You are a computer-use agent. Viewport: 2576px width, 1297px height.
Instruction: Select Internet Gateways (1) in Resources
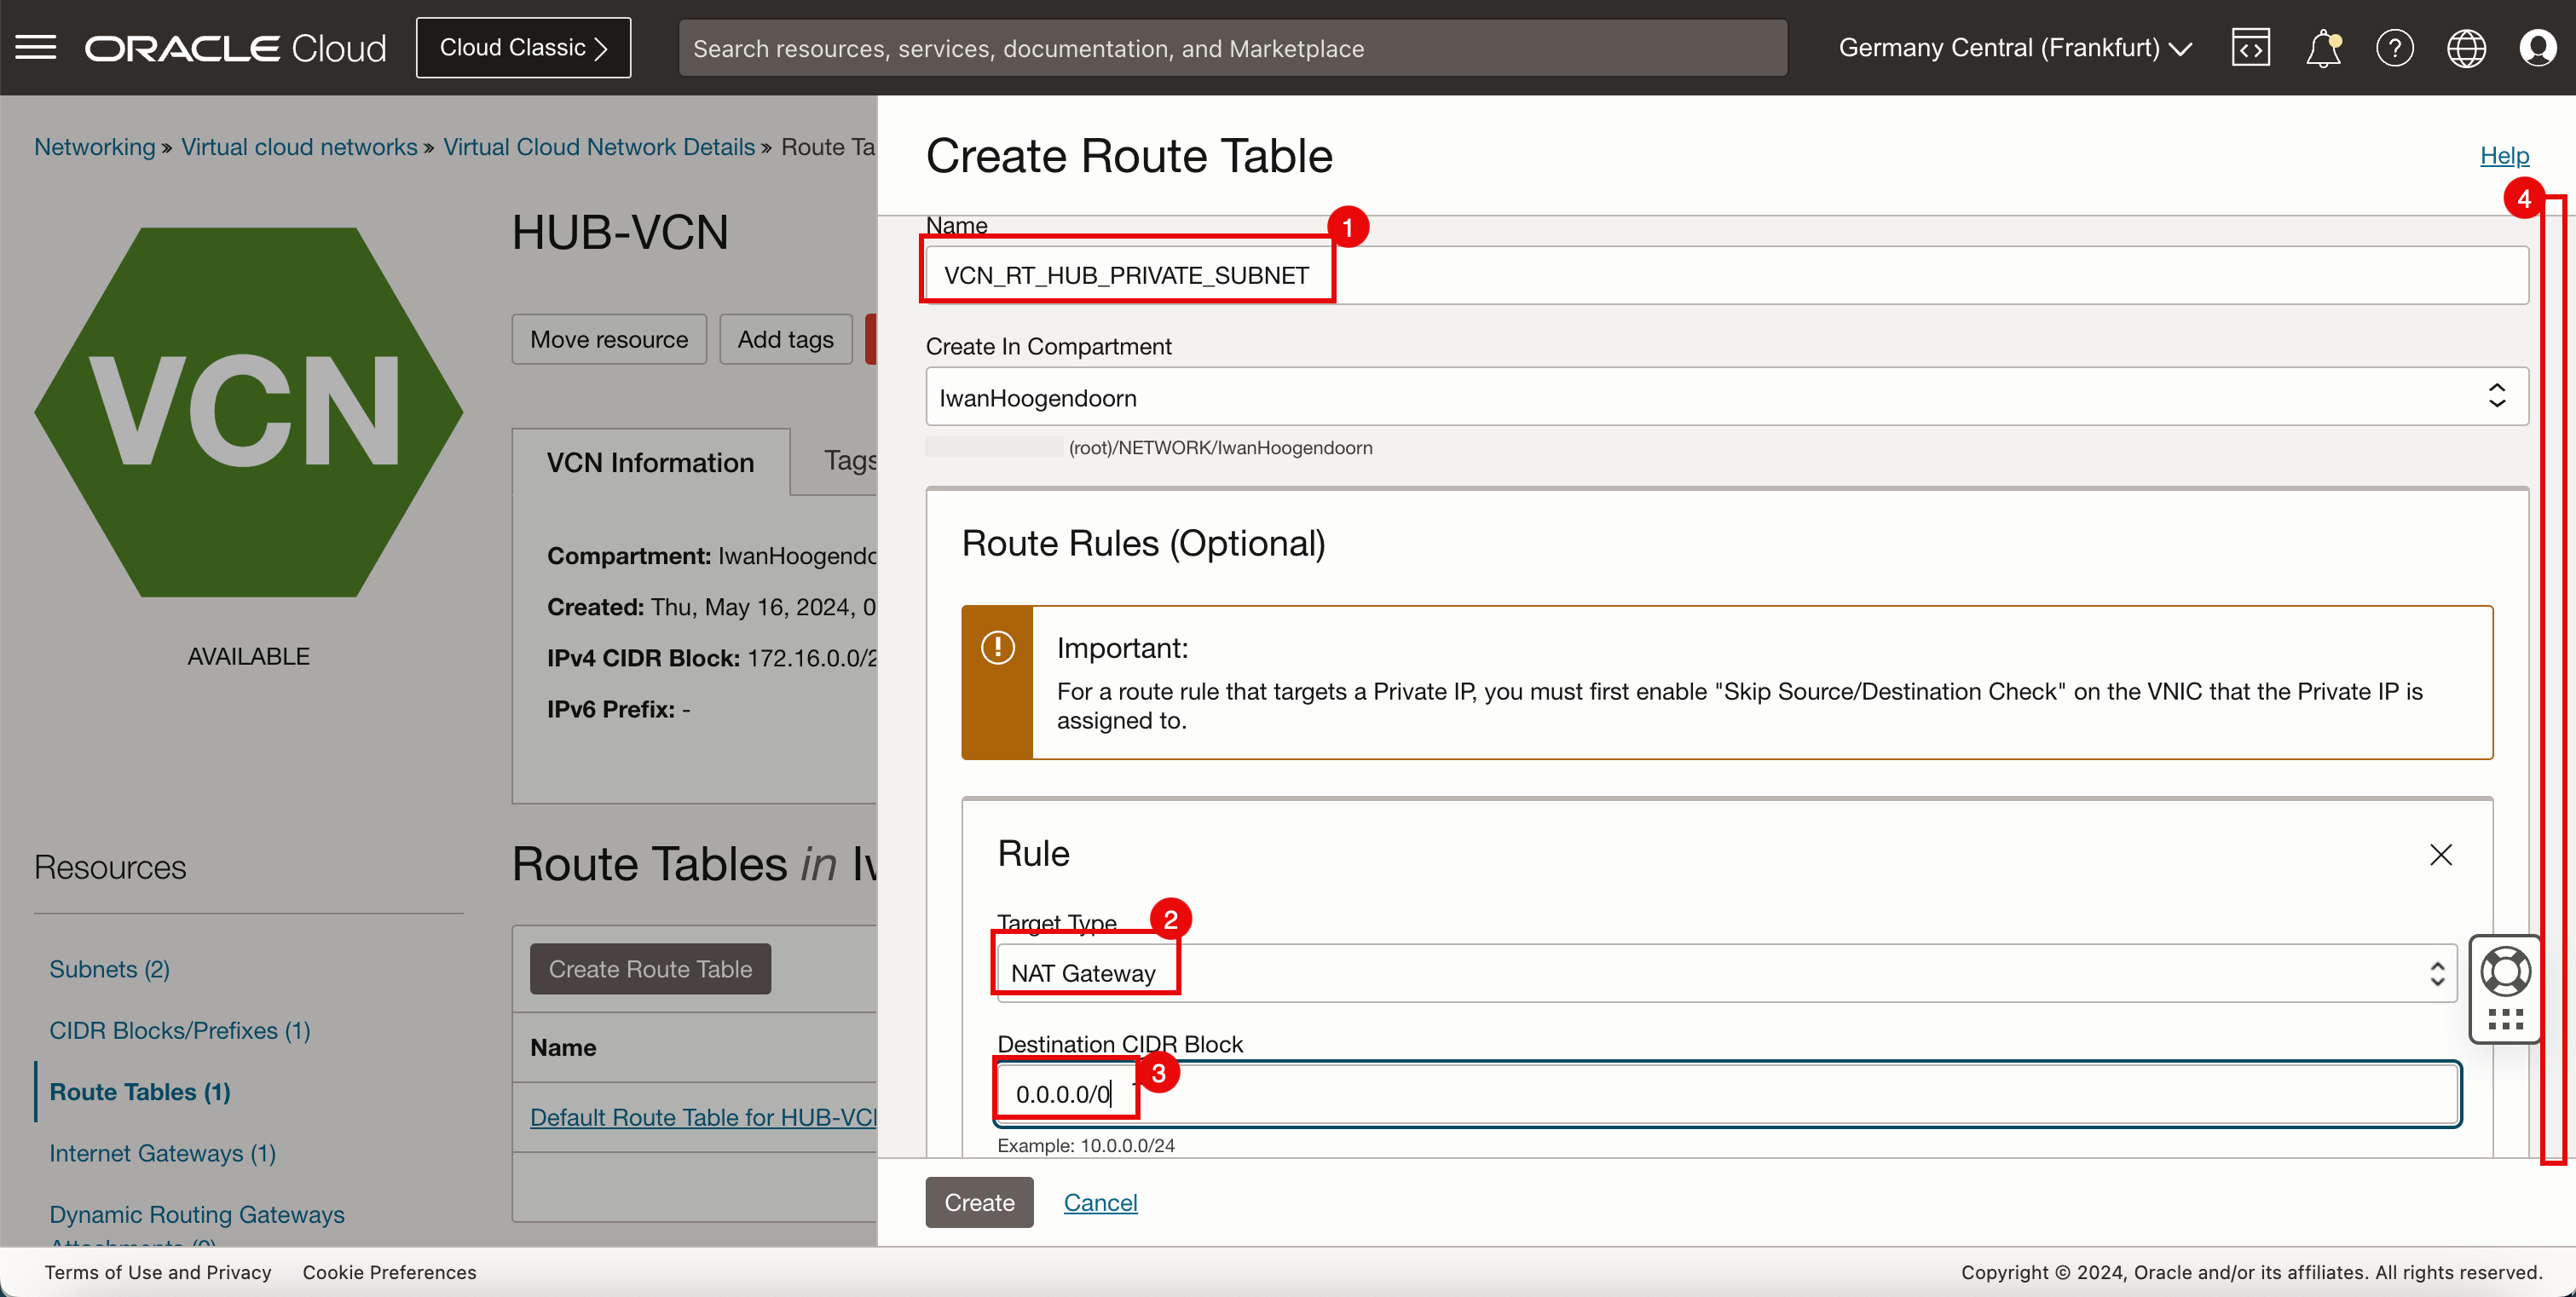(162, 1152)
